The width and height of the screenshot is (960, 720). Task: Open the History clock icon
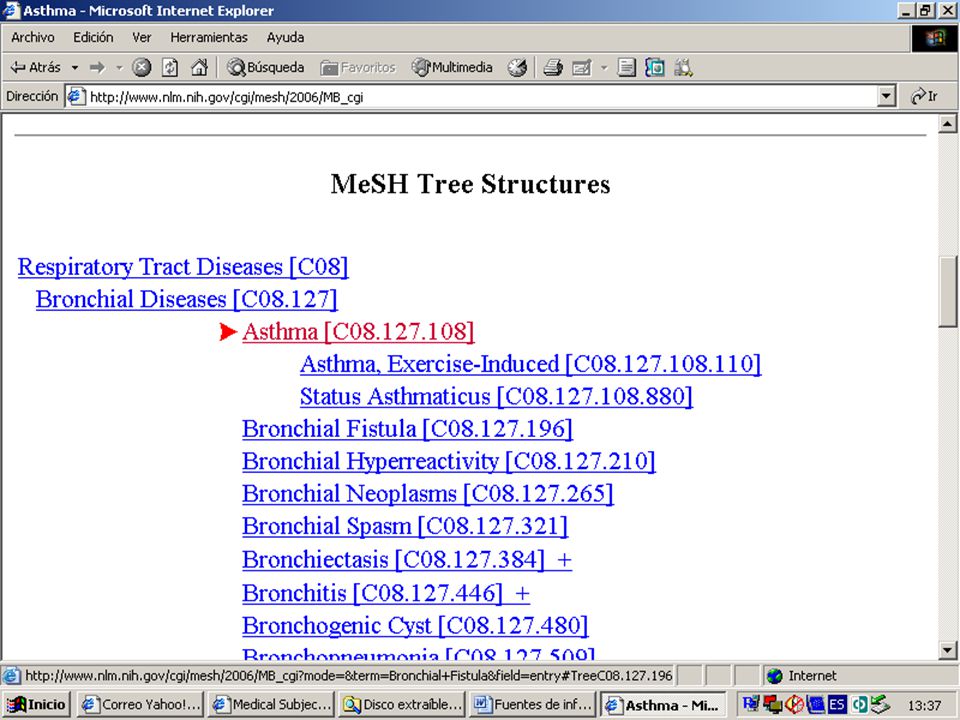pyautogui.click(x=517, y=67)
